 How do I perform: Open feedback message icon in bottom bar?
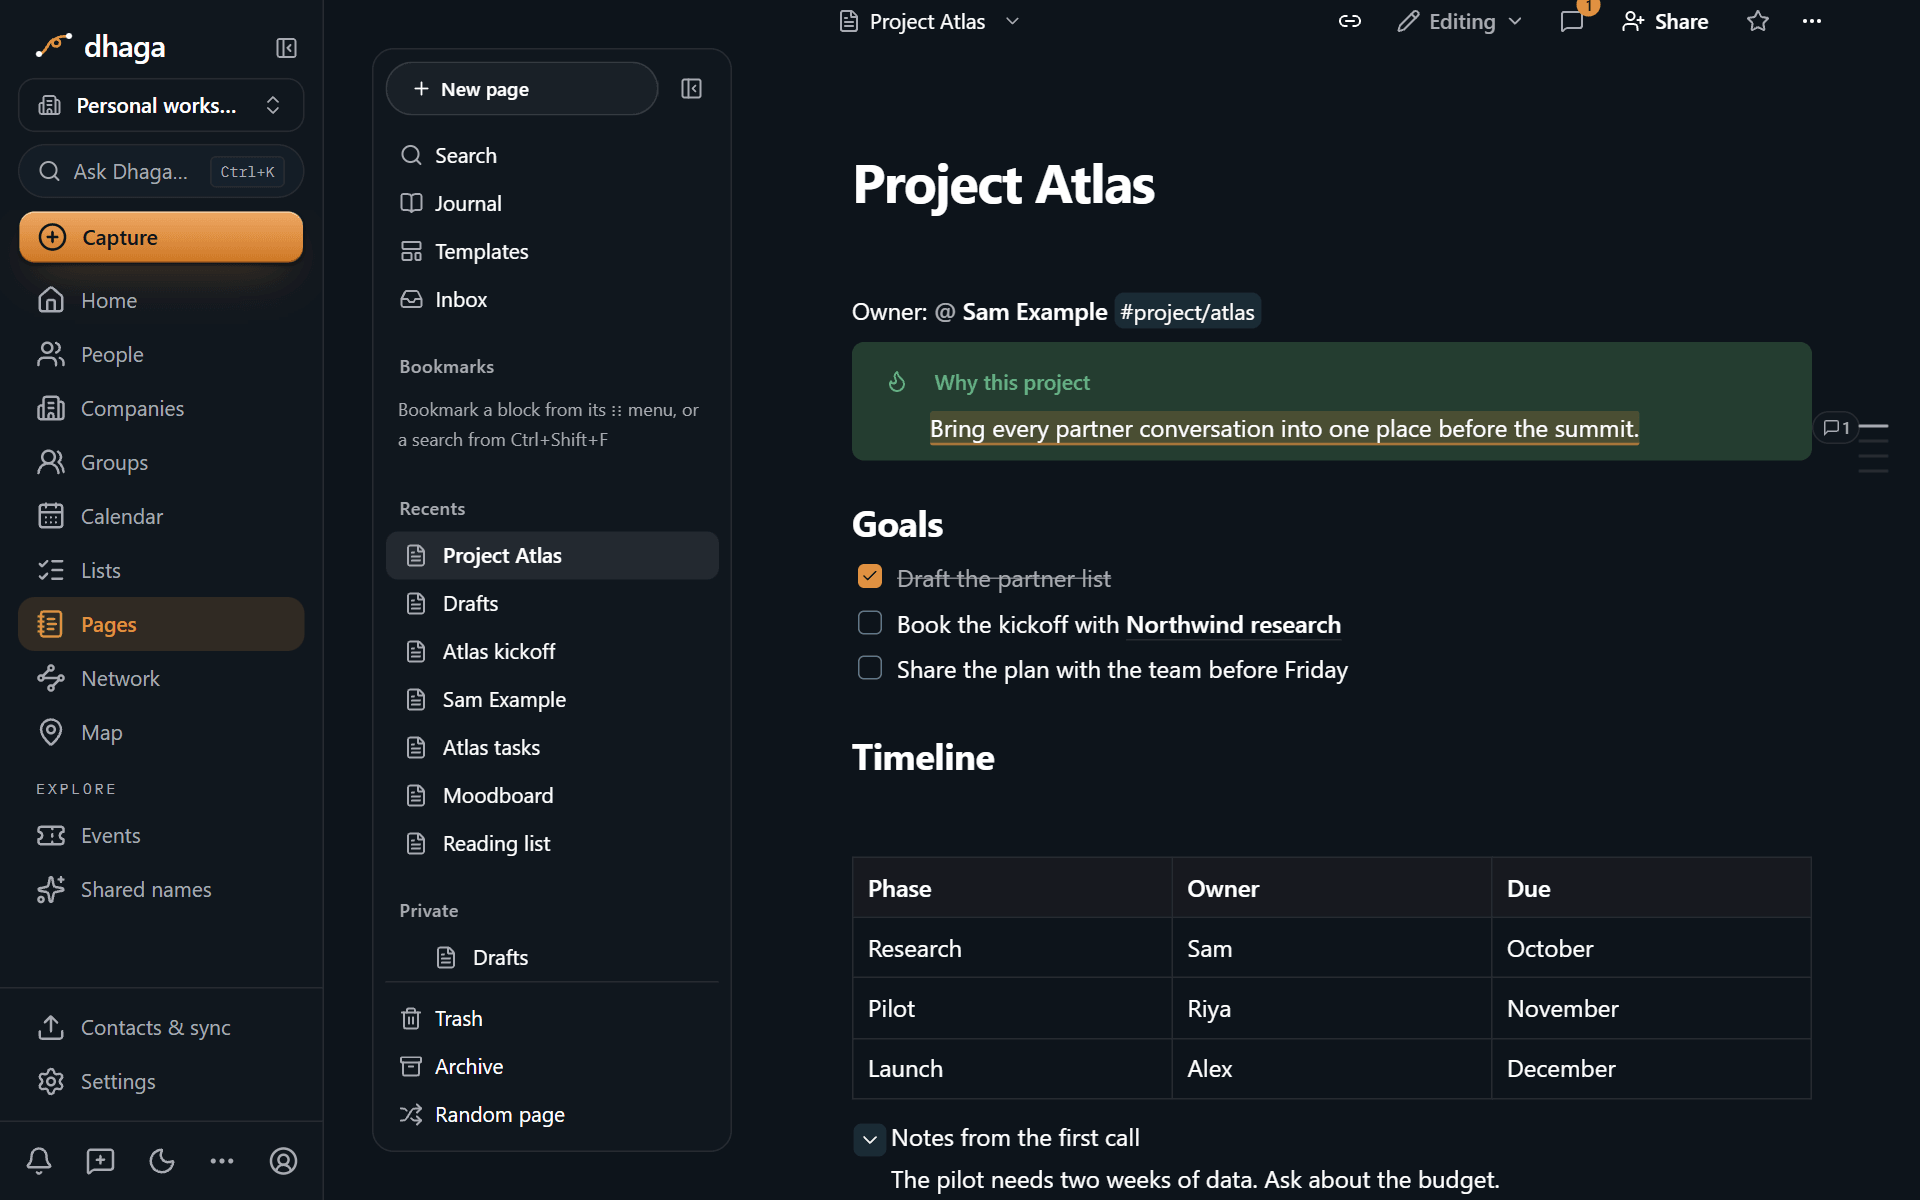(100, 1161)
